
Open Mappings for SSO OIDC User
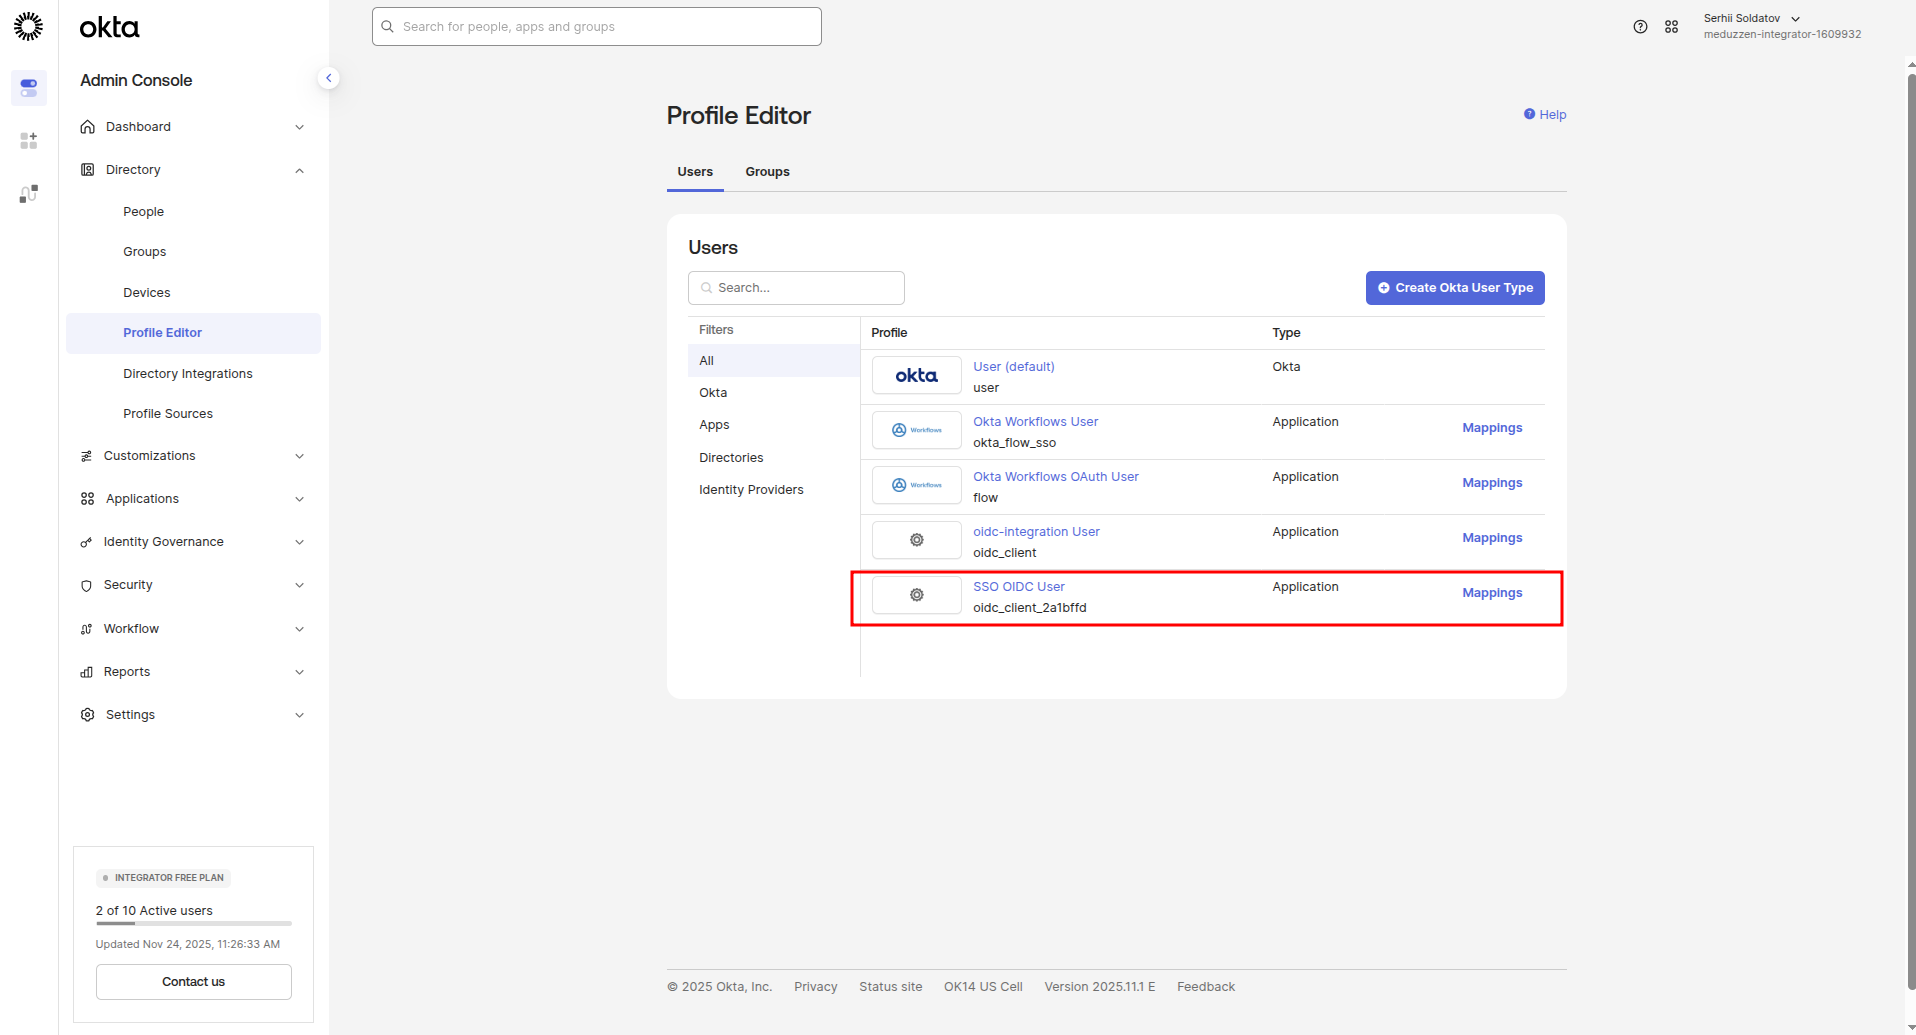[1492, 593]
